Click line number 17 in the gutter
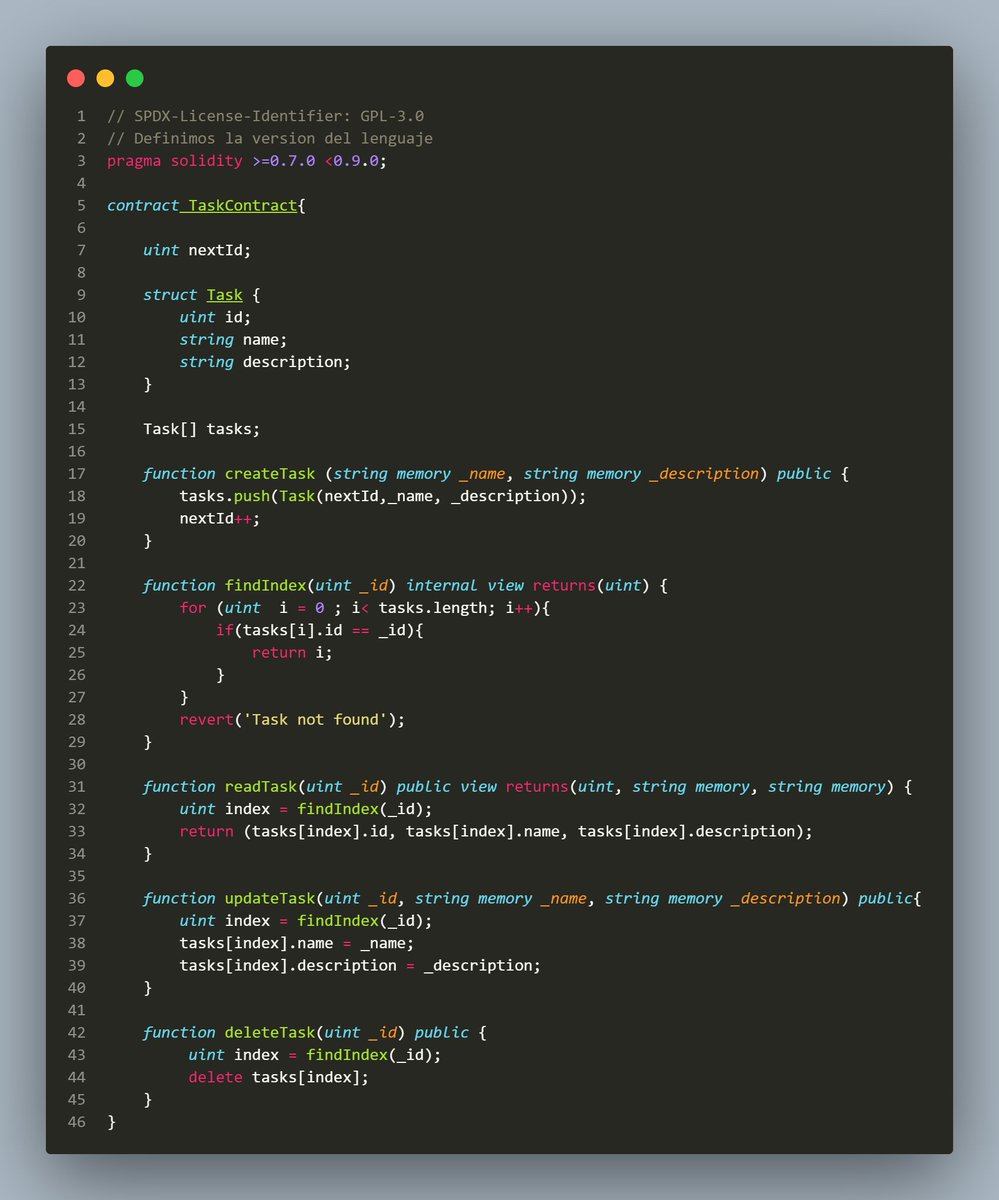This screenshot has width=999, height=1200. (77, 473)
